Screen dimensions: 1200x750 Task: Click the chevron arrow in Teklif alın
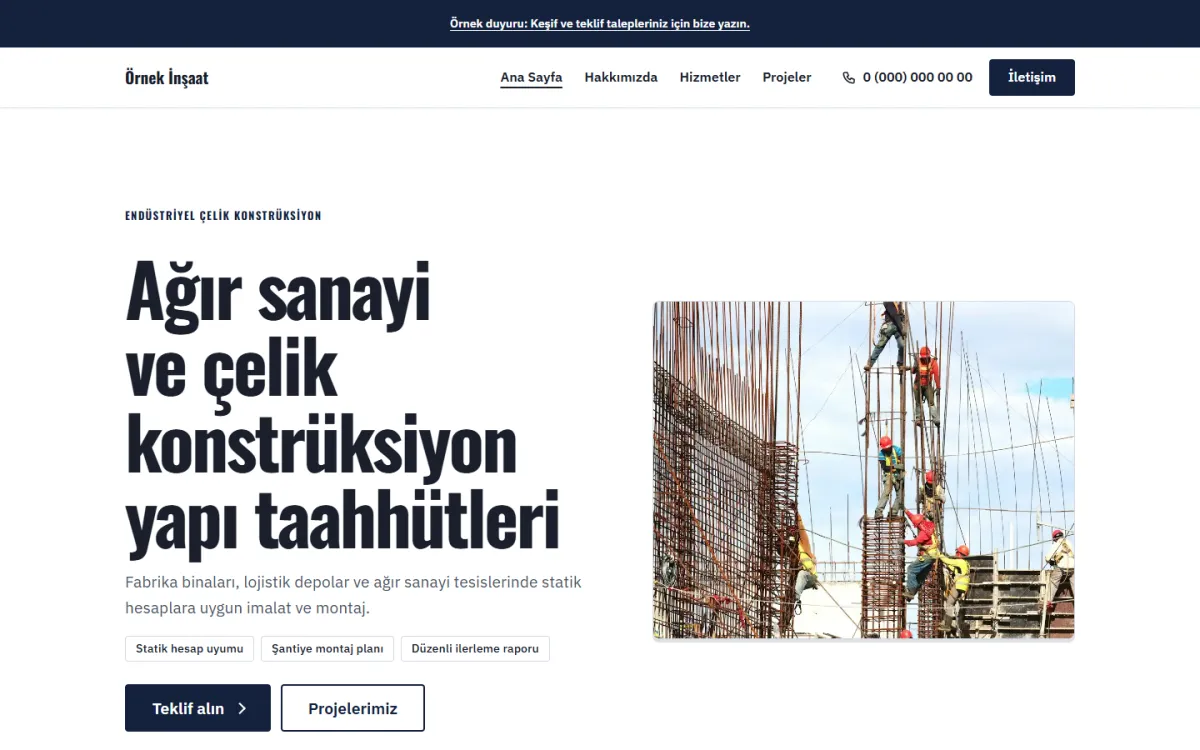tap(242, 708)
